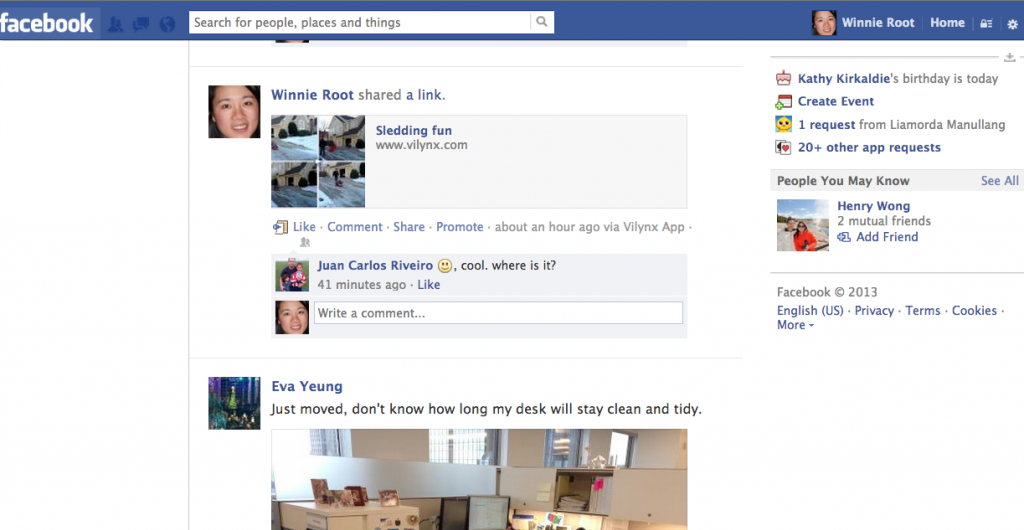Open notifications globe icon

167,24
